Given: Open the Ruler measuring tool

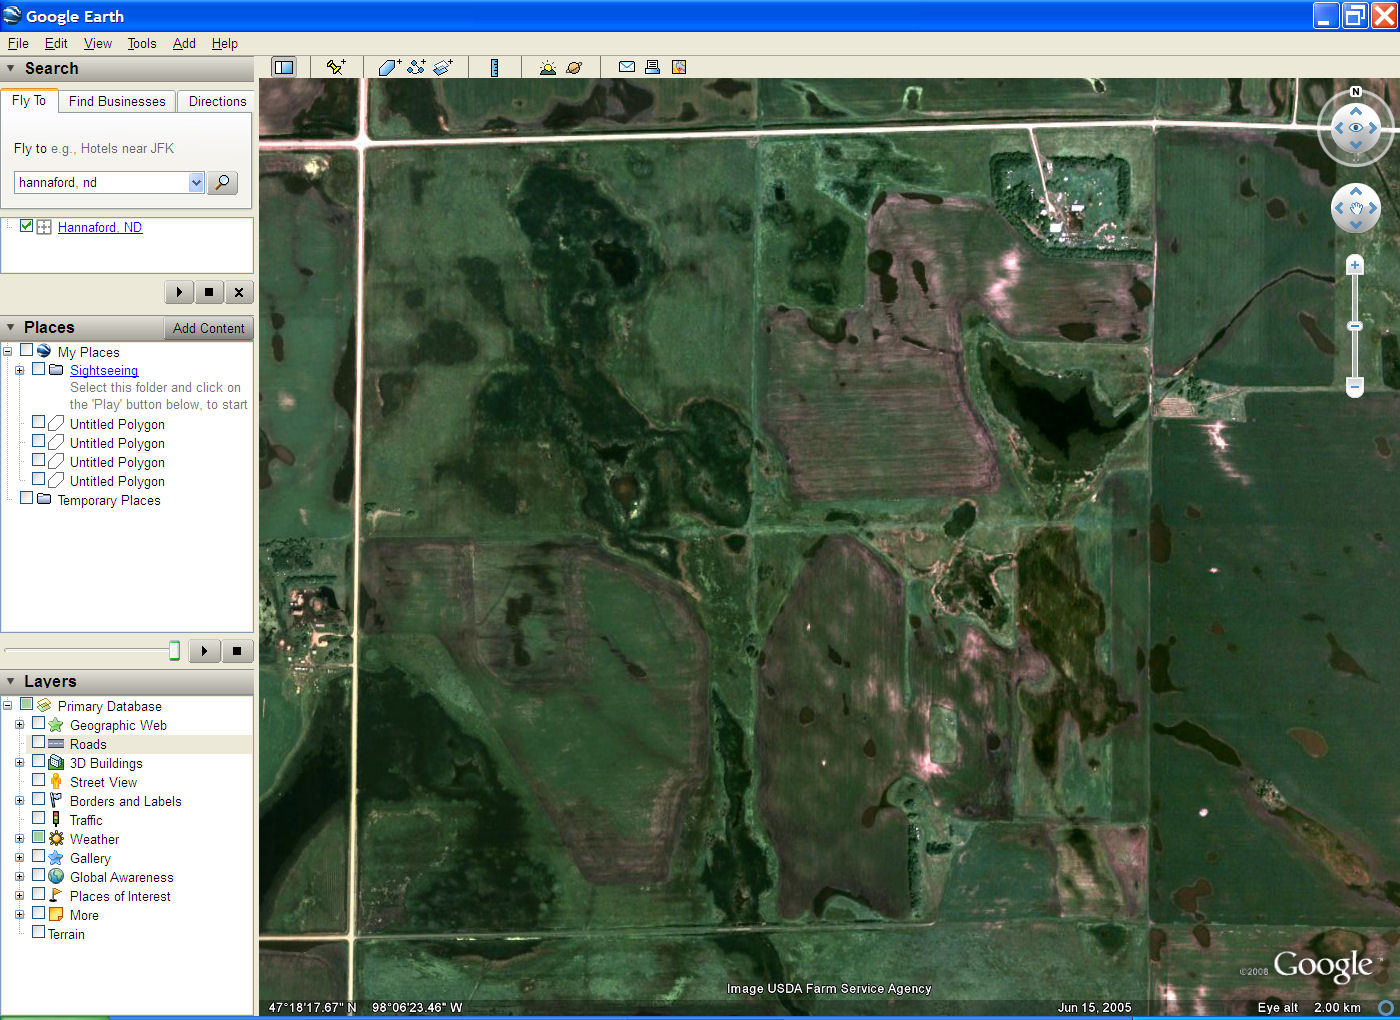Looking at the screenshot, I should pyautogui.click(x=494, y=67).
